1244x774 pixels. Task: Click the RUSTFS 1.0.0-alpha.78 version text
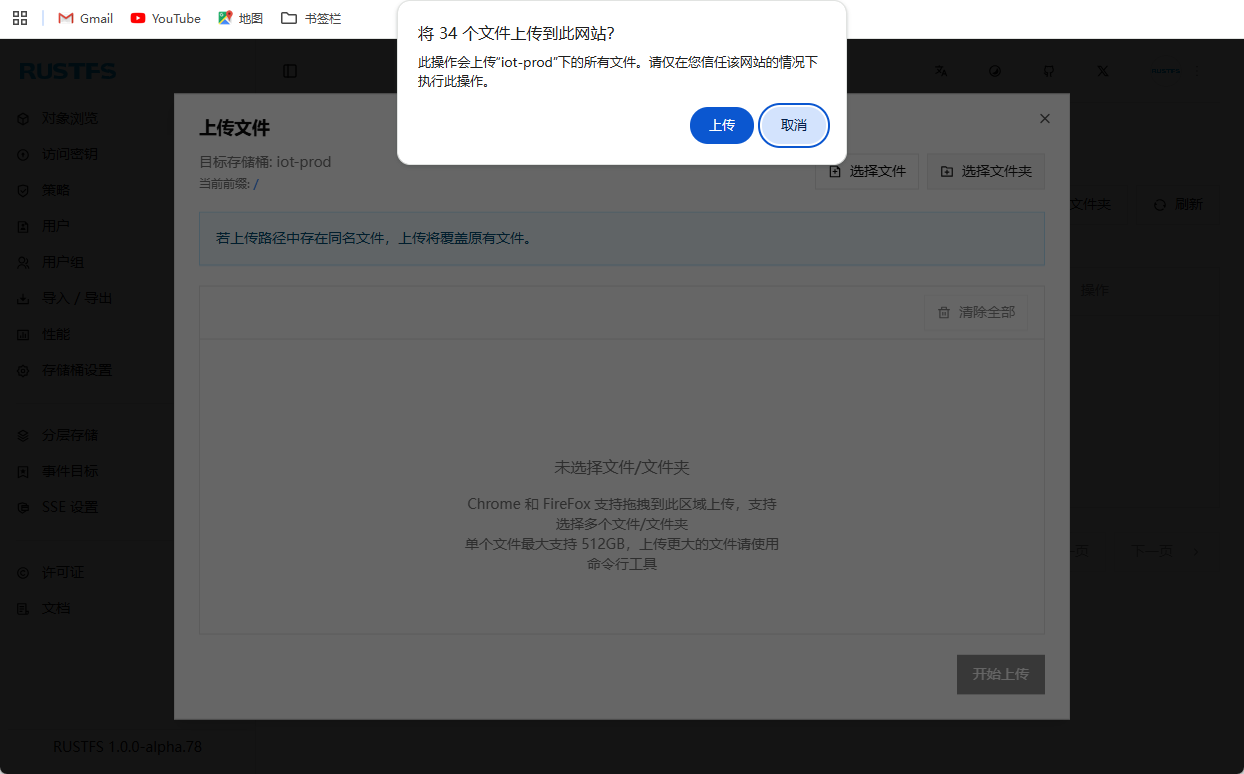128,746
